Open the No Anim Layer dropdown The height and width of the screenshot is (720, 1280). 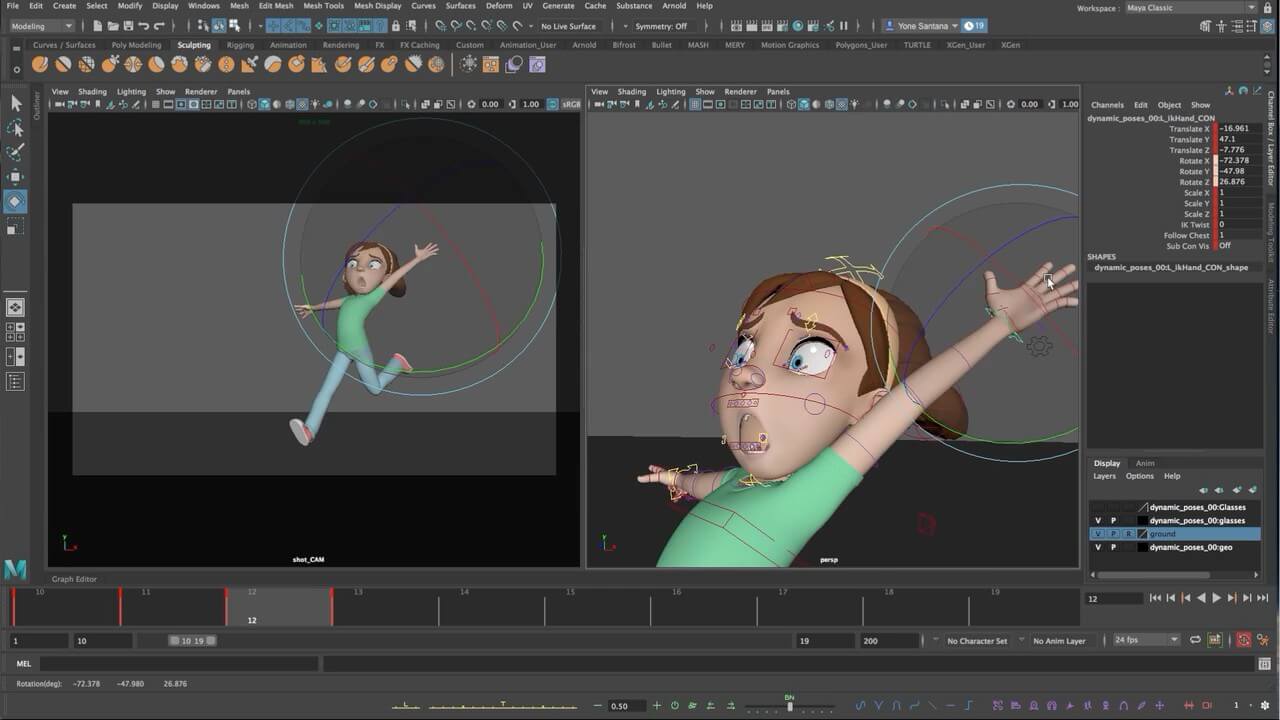[1059, 641]
